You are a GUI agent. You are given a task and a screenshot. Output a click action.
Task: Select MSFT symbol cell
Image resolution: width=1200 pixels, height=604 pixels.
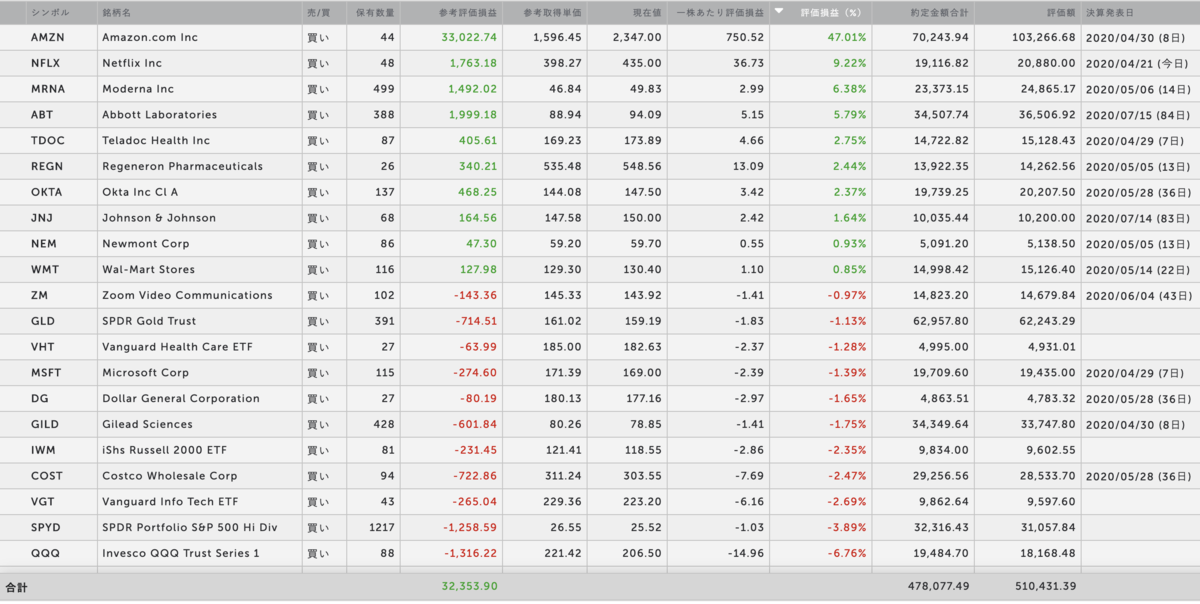pyautogui.click(x=46, y=373)
